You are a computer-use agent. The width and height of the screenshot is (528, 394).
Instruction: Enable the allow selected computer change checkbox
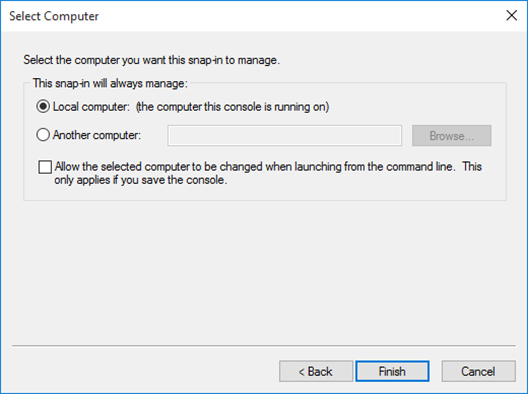(45, 167)
